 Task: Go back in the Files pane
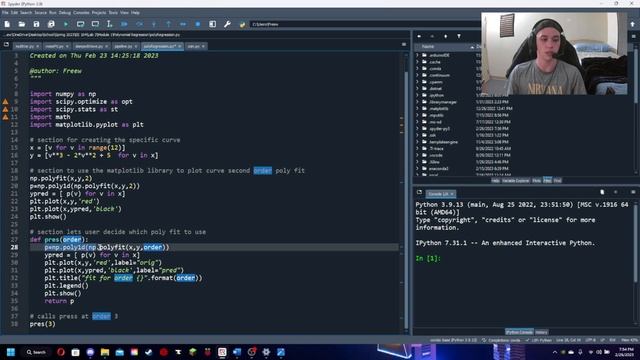point(419,36)
